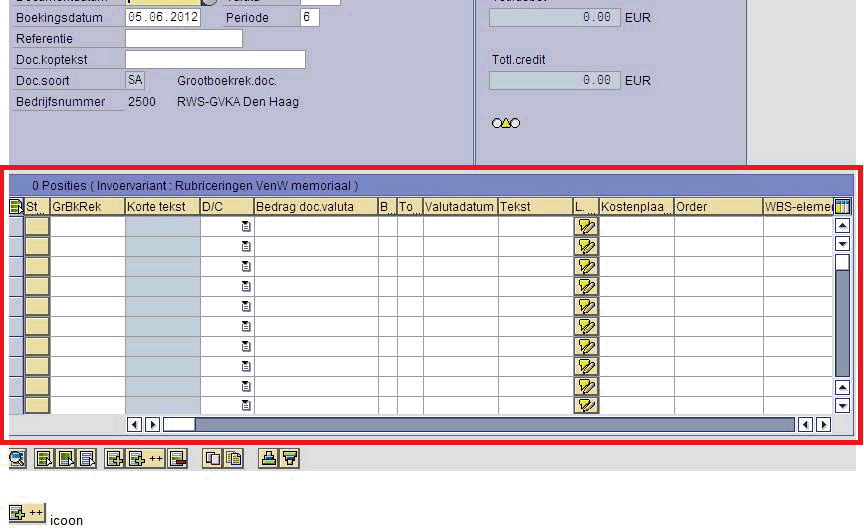Click the copy row icon
Viewport: 864px width, 531px height.
click(x=212, y=459)
